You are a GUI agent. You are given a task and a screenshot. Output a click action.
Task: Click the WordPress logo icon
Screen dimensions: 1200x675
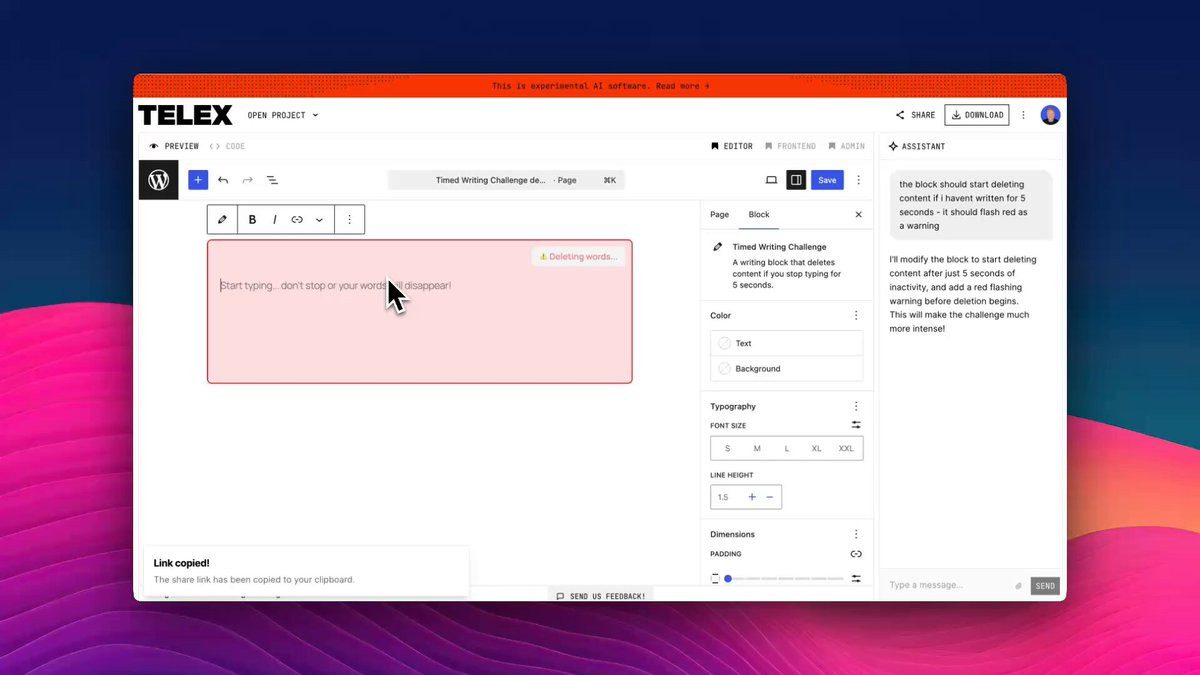(158, 180)
